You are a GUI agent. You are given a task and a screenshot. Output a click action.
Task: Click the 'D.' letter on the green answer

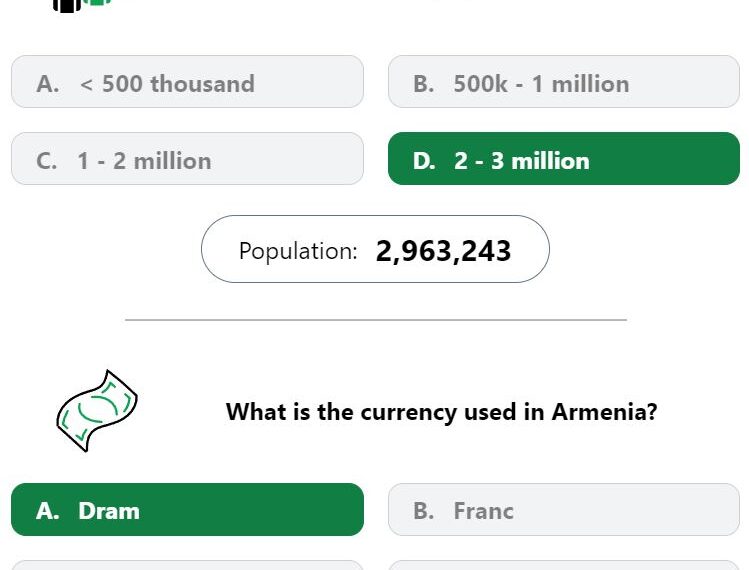424,161
